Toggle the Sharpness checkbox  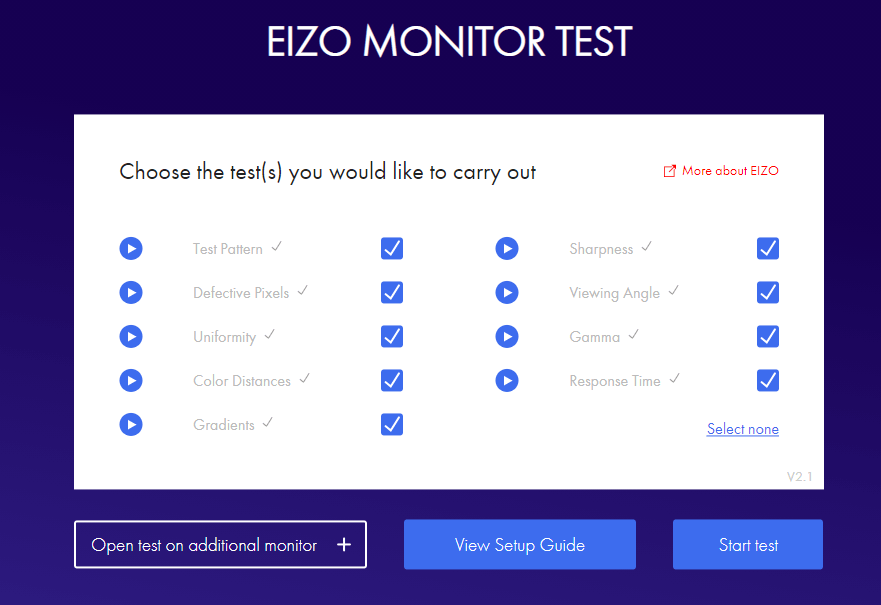point(768,249)
